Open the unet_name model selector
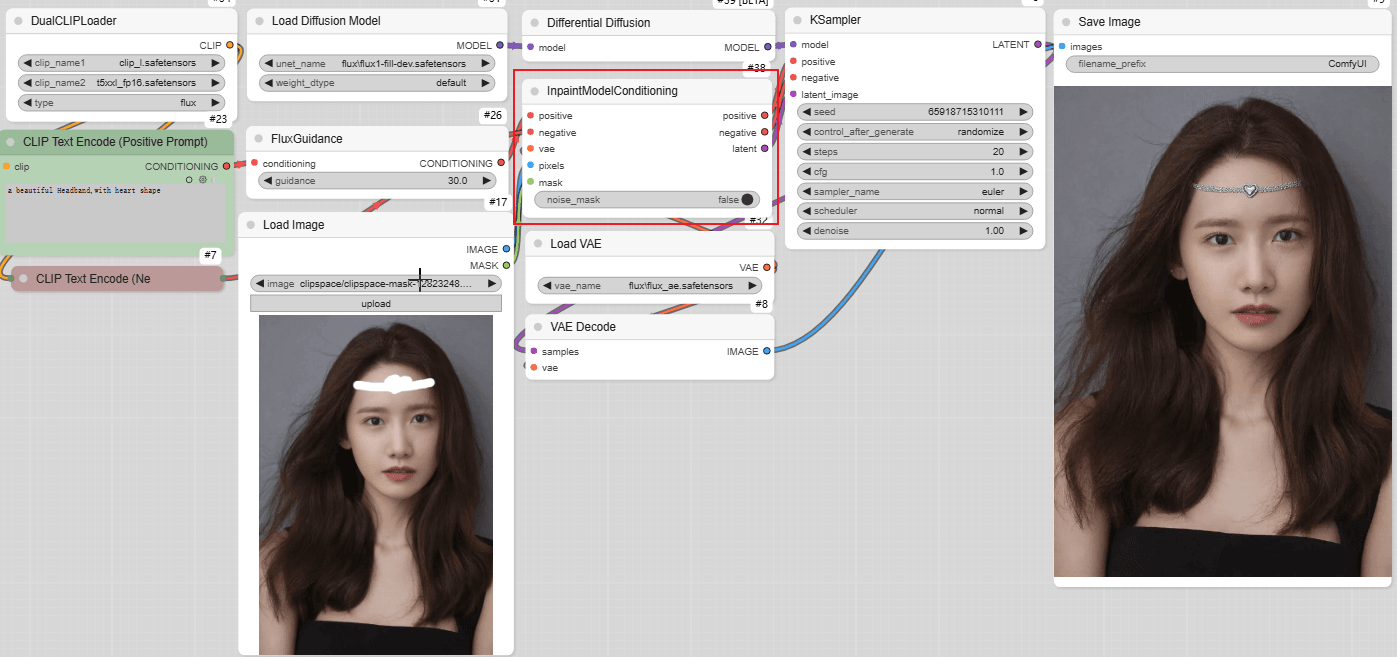The height and width of the screenshot is (657, 1397). coord(377,63)
